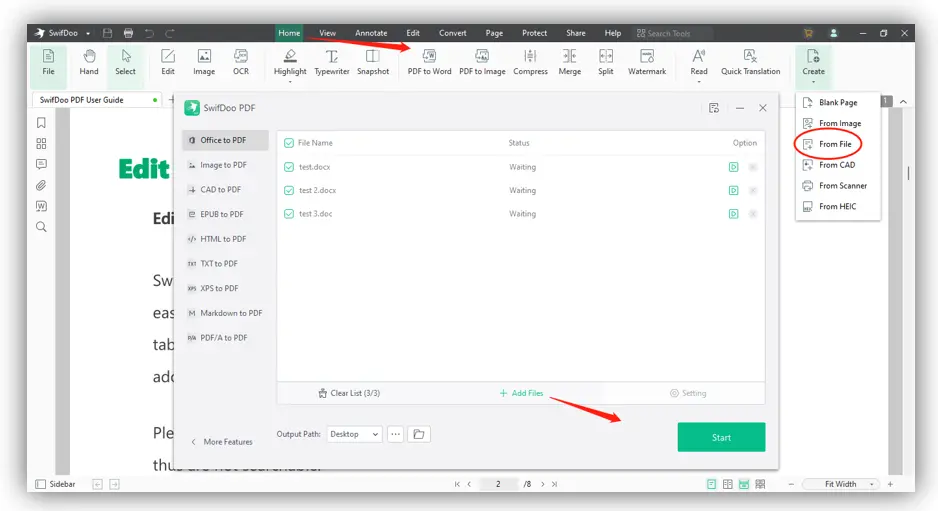
Task: Go back via More Features
Action: click(222, 442)
